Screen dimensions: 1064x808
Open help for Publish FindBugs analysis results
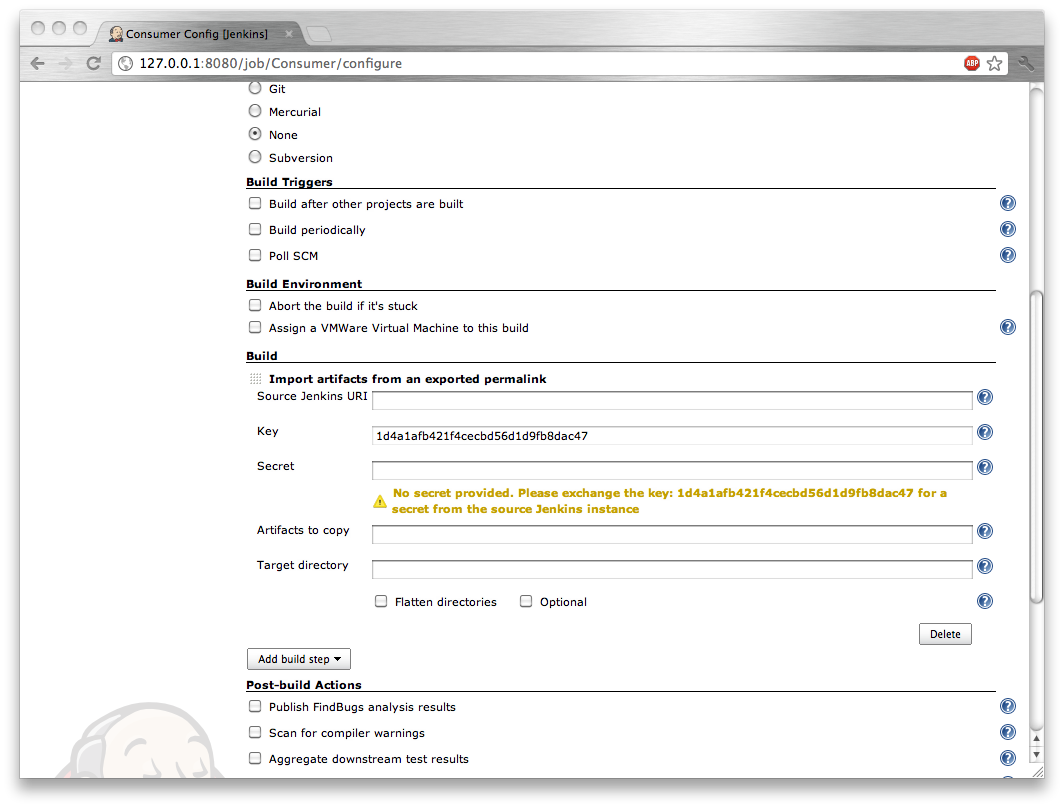tap(1008, 706)
